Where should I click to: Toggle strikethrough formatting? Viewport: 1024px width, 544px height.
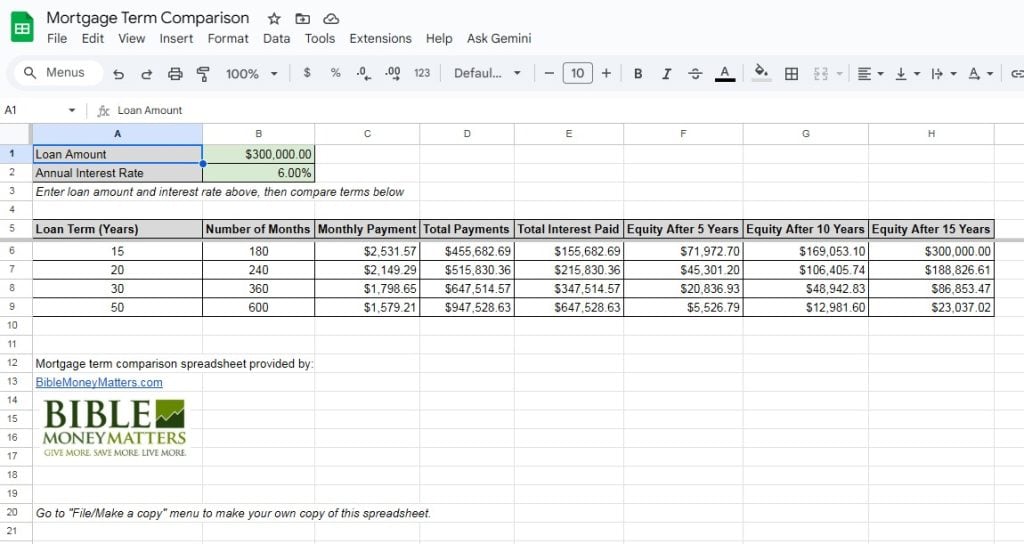pos(695,74)
